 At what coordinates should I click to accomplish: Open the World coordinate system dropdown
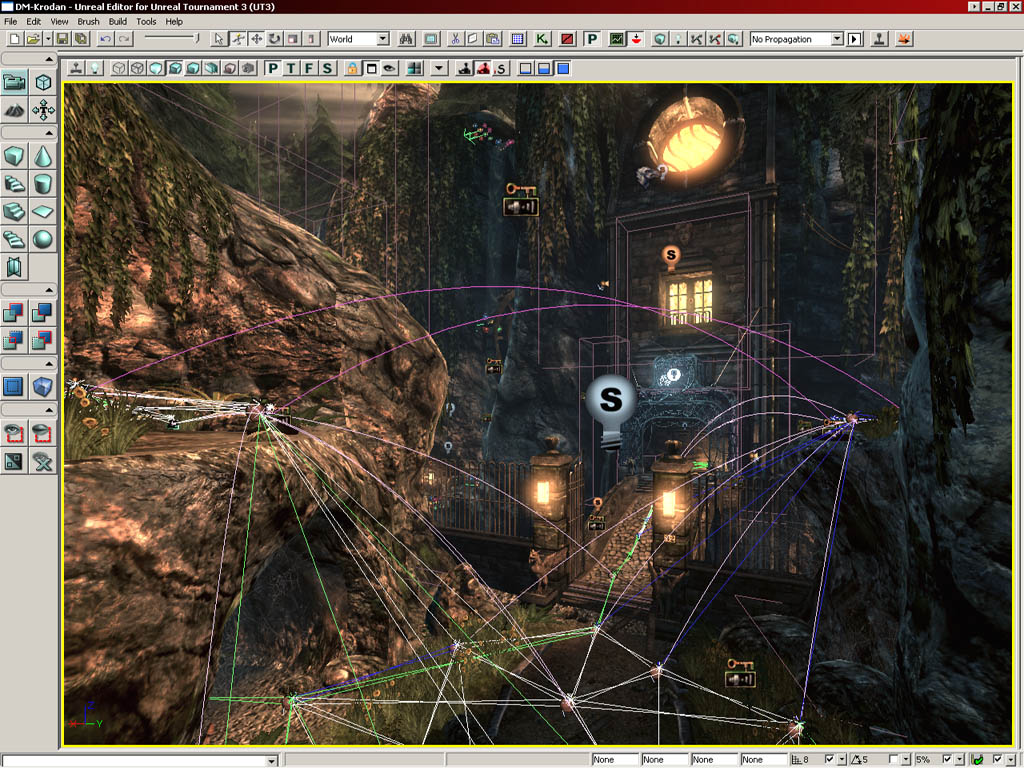(x=382, y=39)
